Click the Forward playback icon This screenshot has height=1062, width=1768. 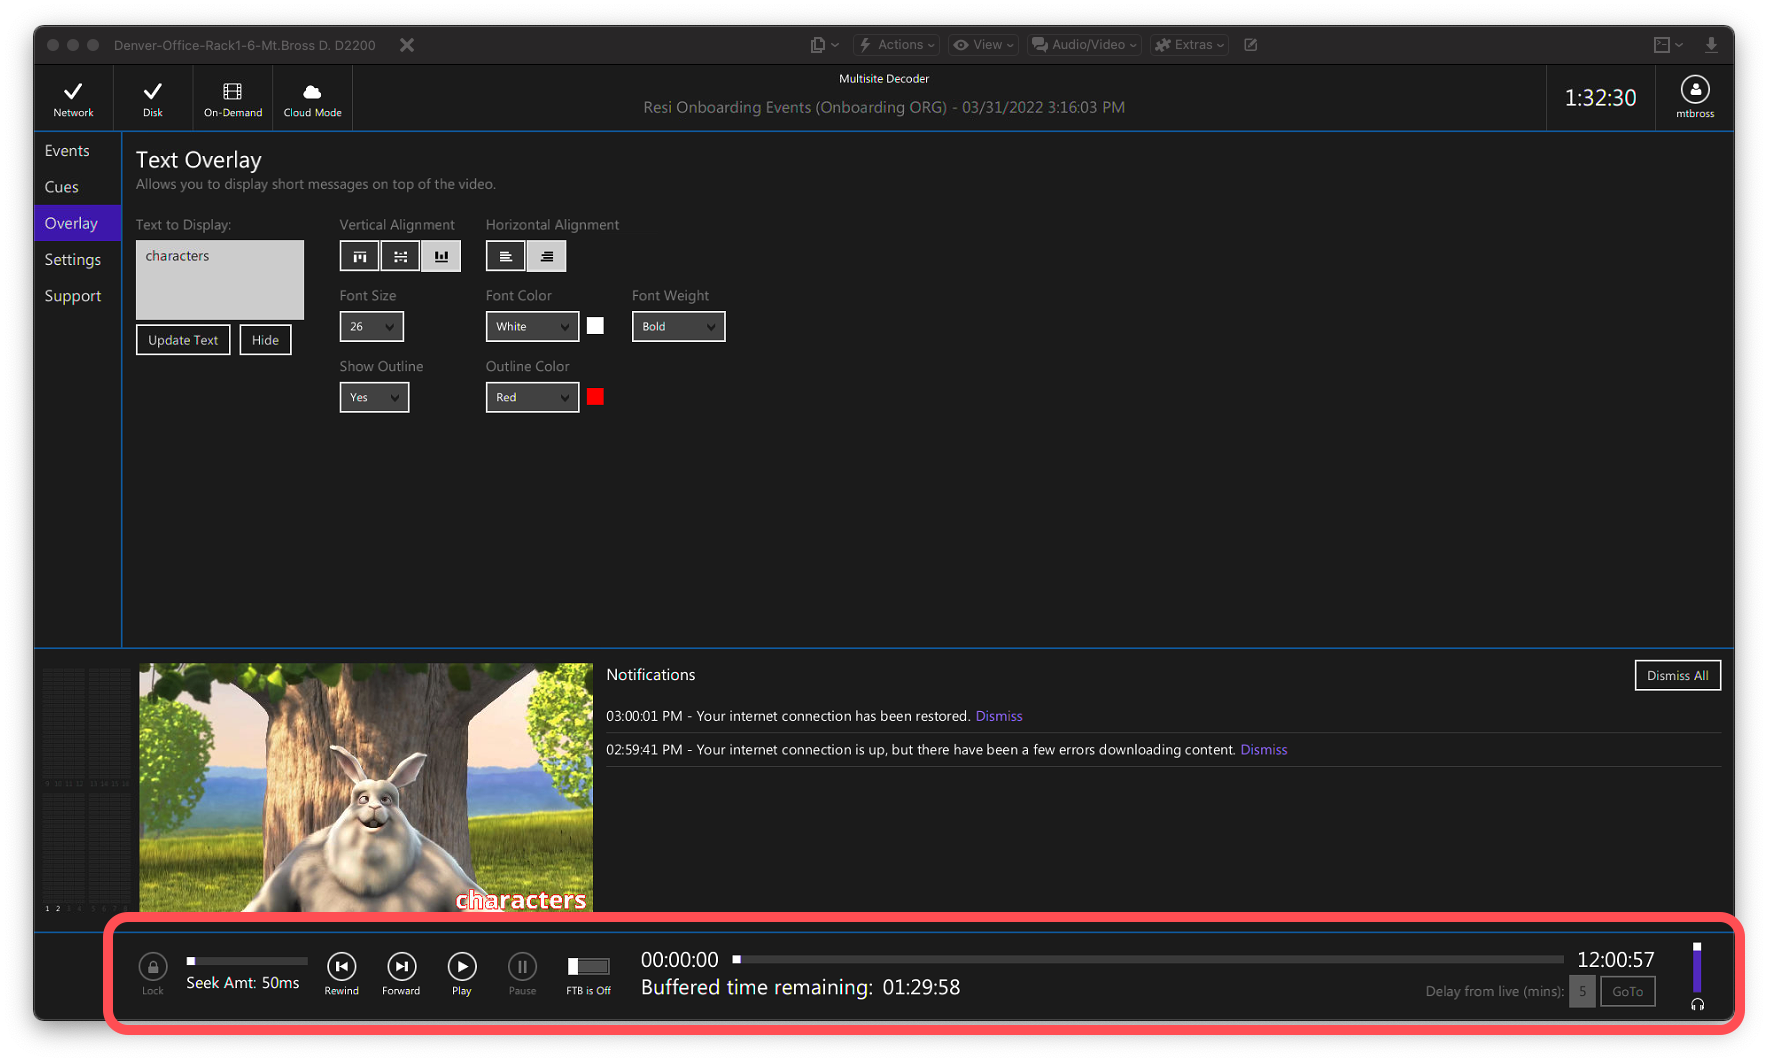pyautogui.click(x=401, y=966)
